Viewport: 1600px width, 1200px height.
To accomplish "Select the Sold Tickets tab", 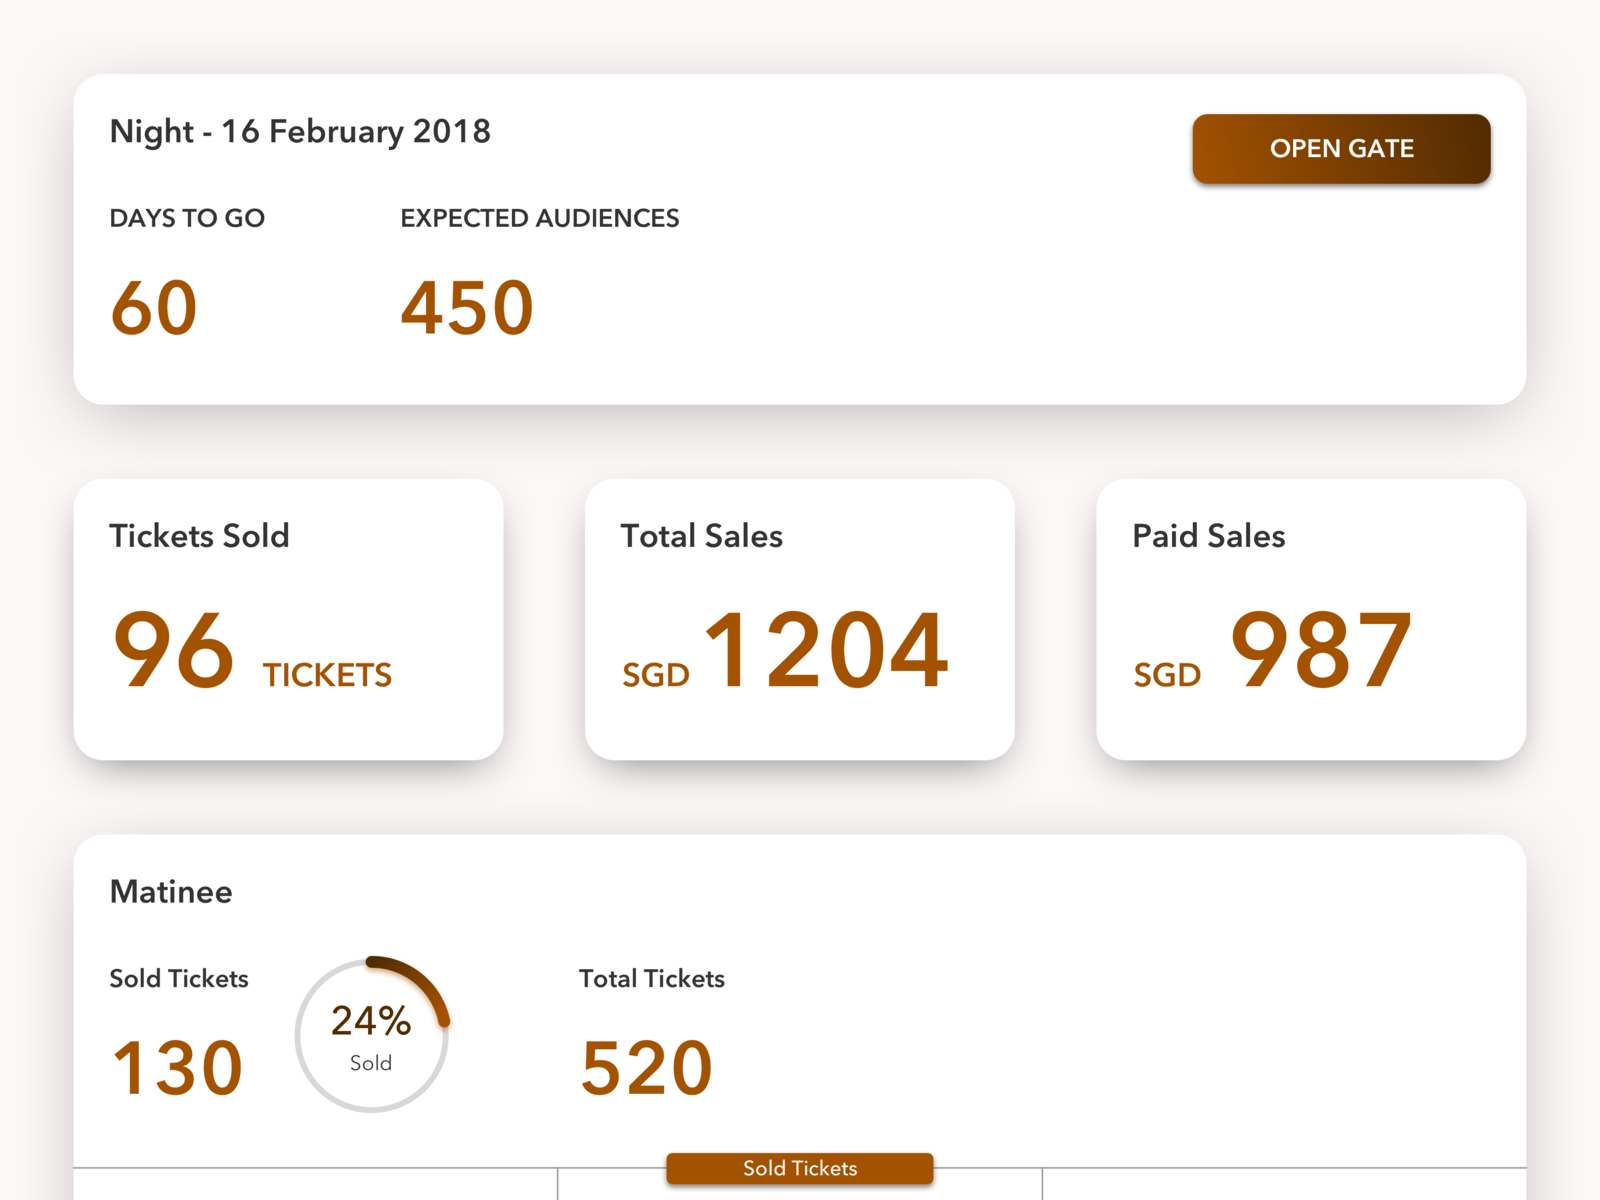I will pos(799,1168).
